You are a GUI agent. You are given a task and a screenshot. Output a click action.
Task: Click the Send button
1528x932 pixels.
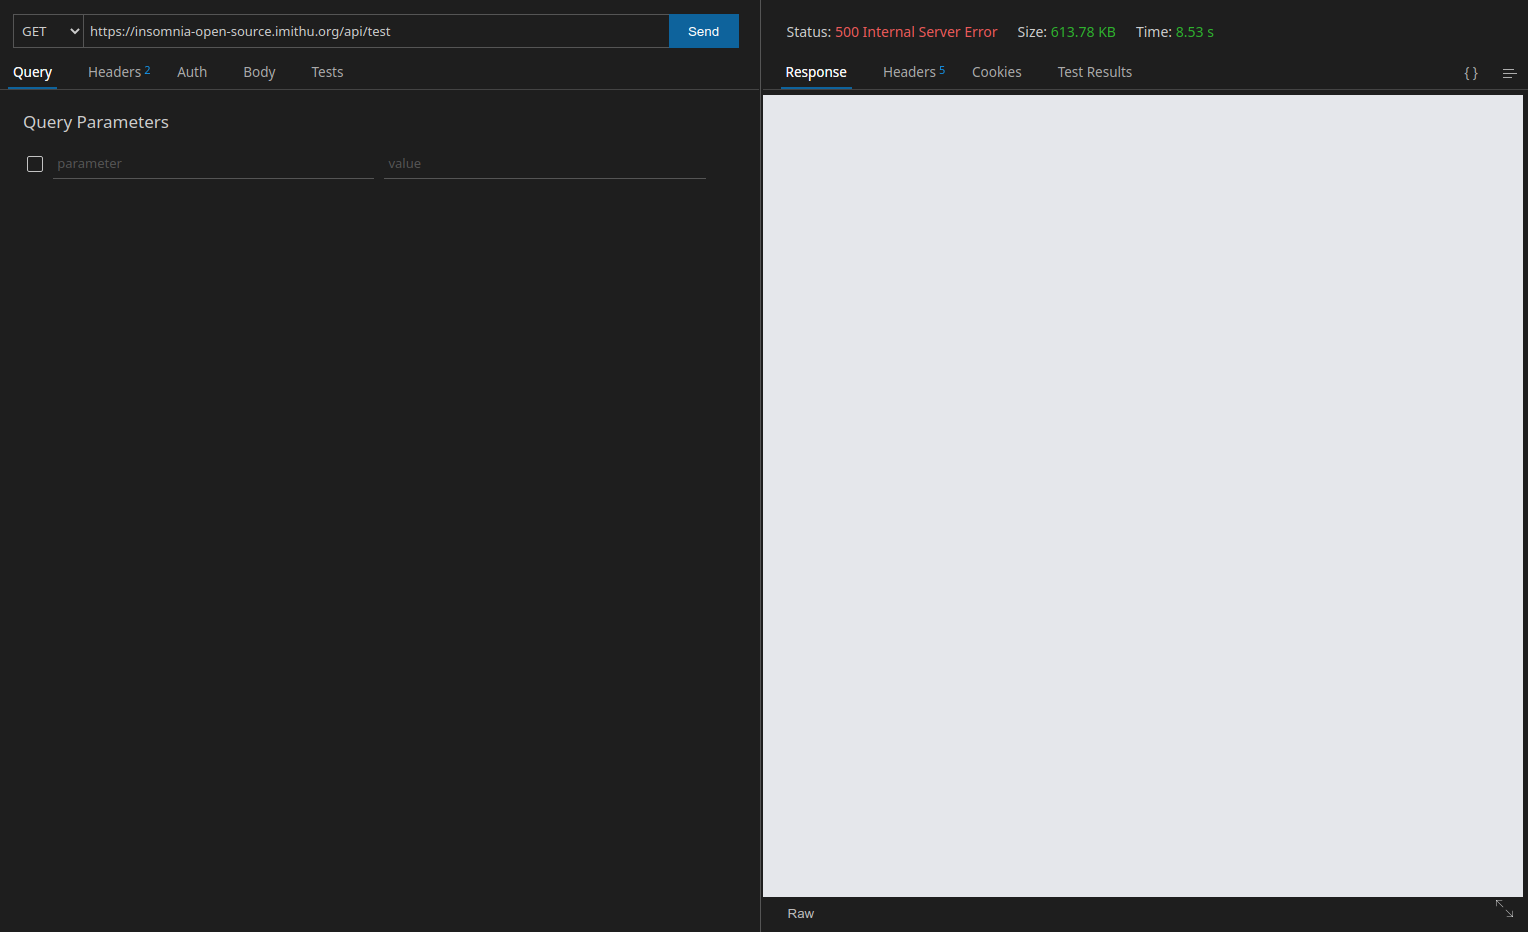click(703, 31)
